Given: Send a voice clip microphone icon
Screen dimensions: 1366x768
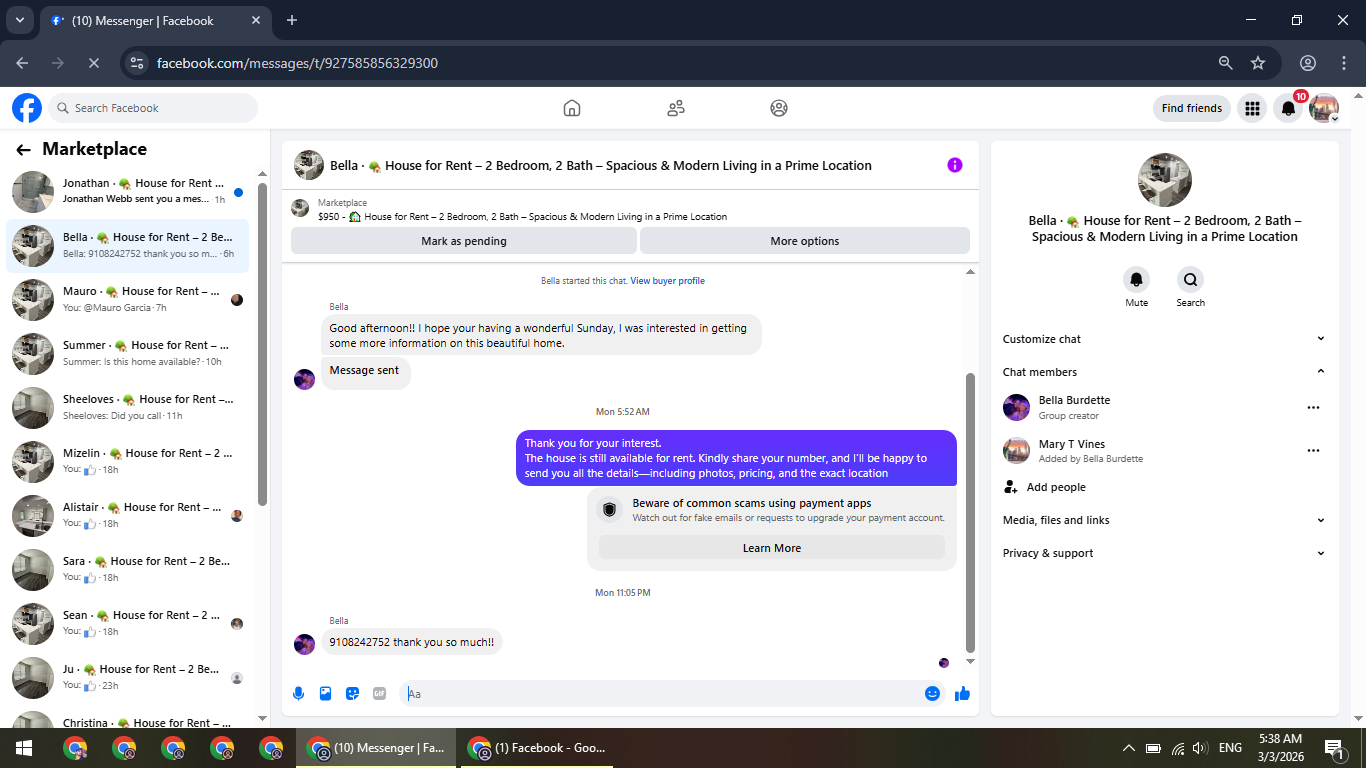Looking at the screenshot, I should (298, 694).
